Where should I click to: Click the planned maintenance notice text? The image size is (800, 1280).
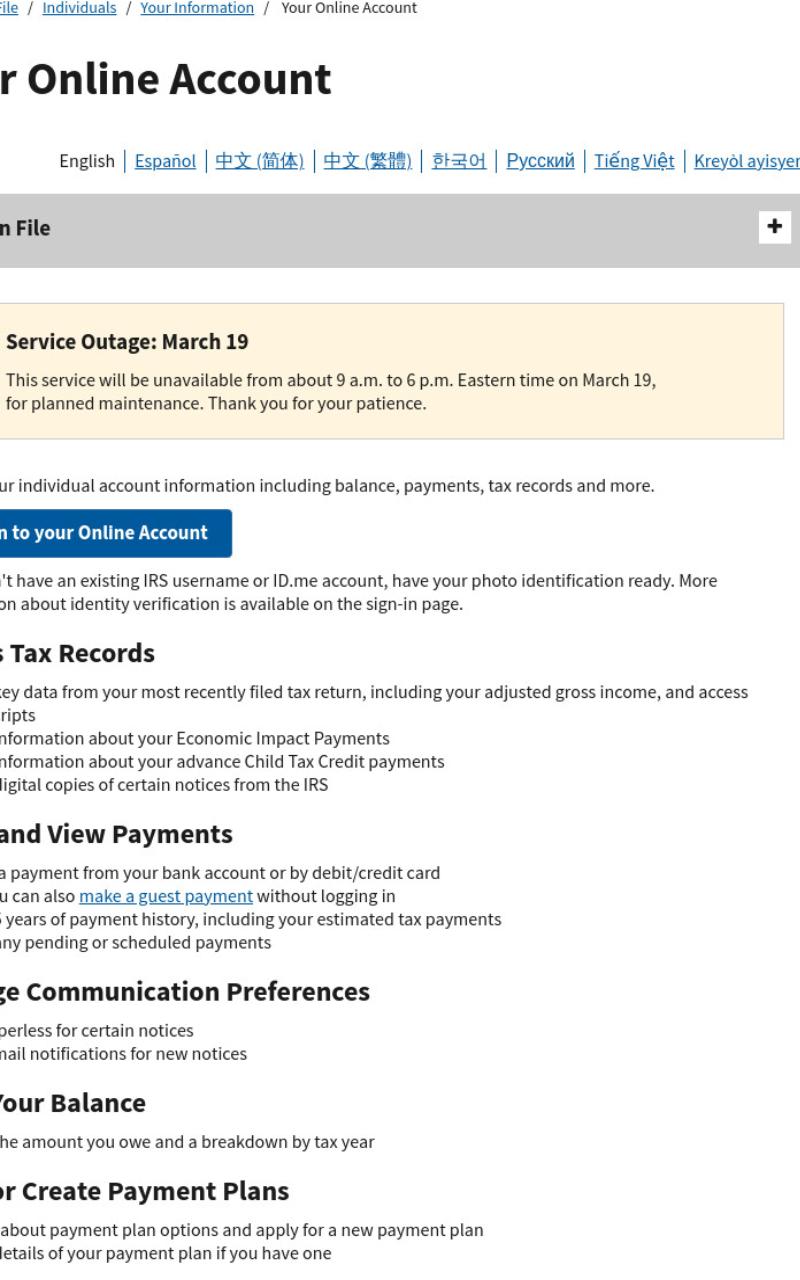click(331, 392)
